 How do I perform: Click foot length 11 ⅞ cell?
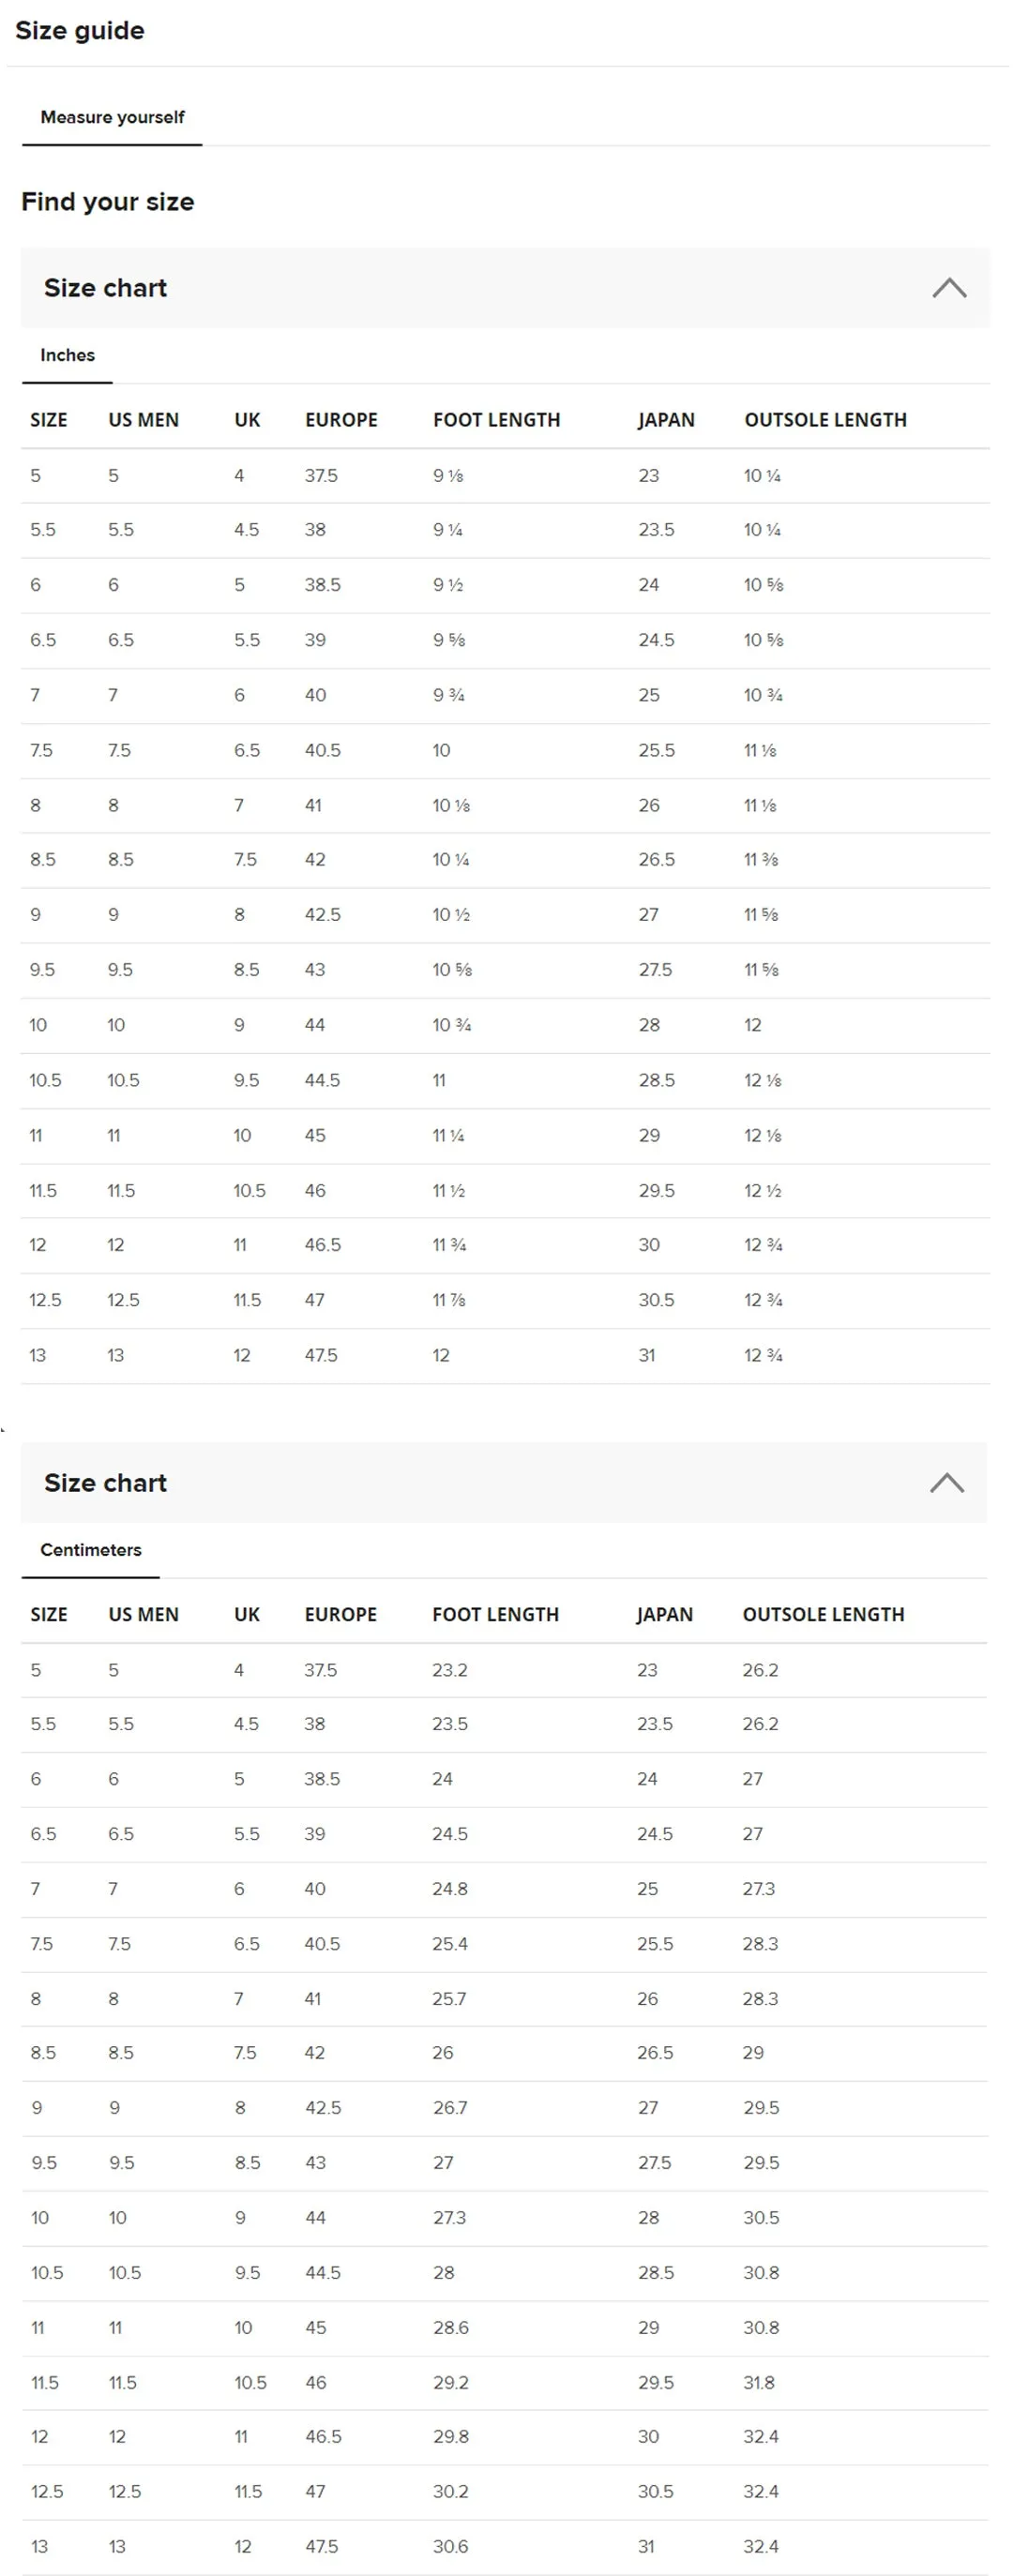pyautogui.click(x=449, y=1300)
